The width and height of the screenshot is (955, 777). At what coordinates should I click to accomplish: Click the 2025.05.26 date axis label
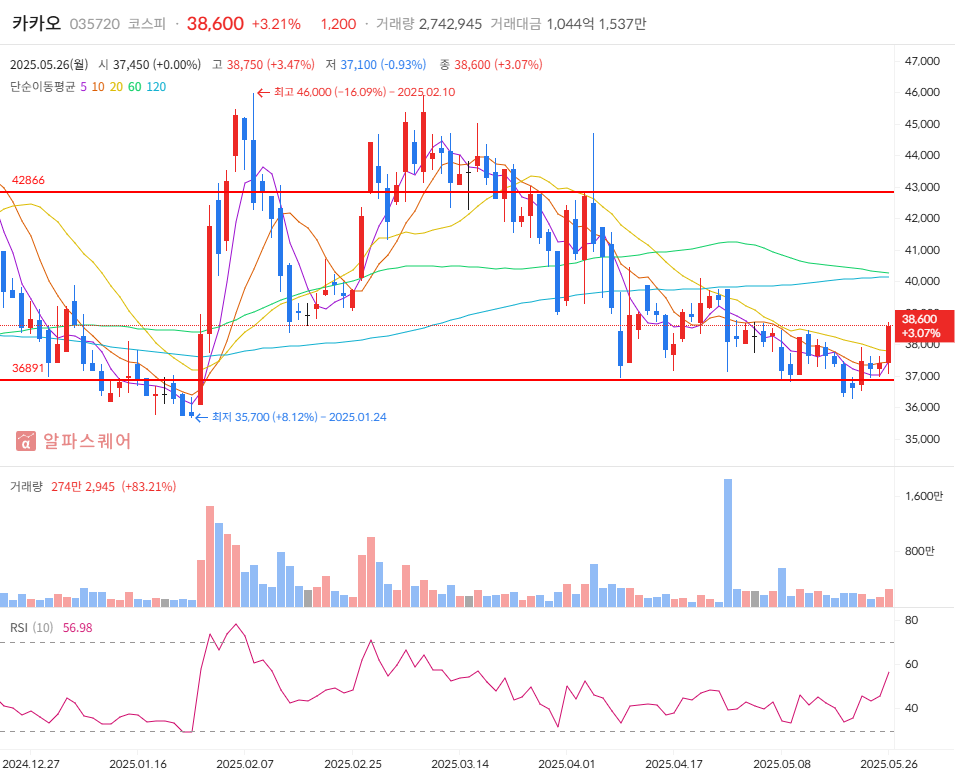(x=889, y=764)
